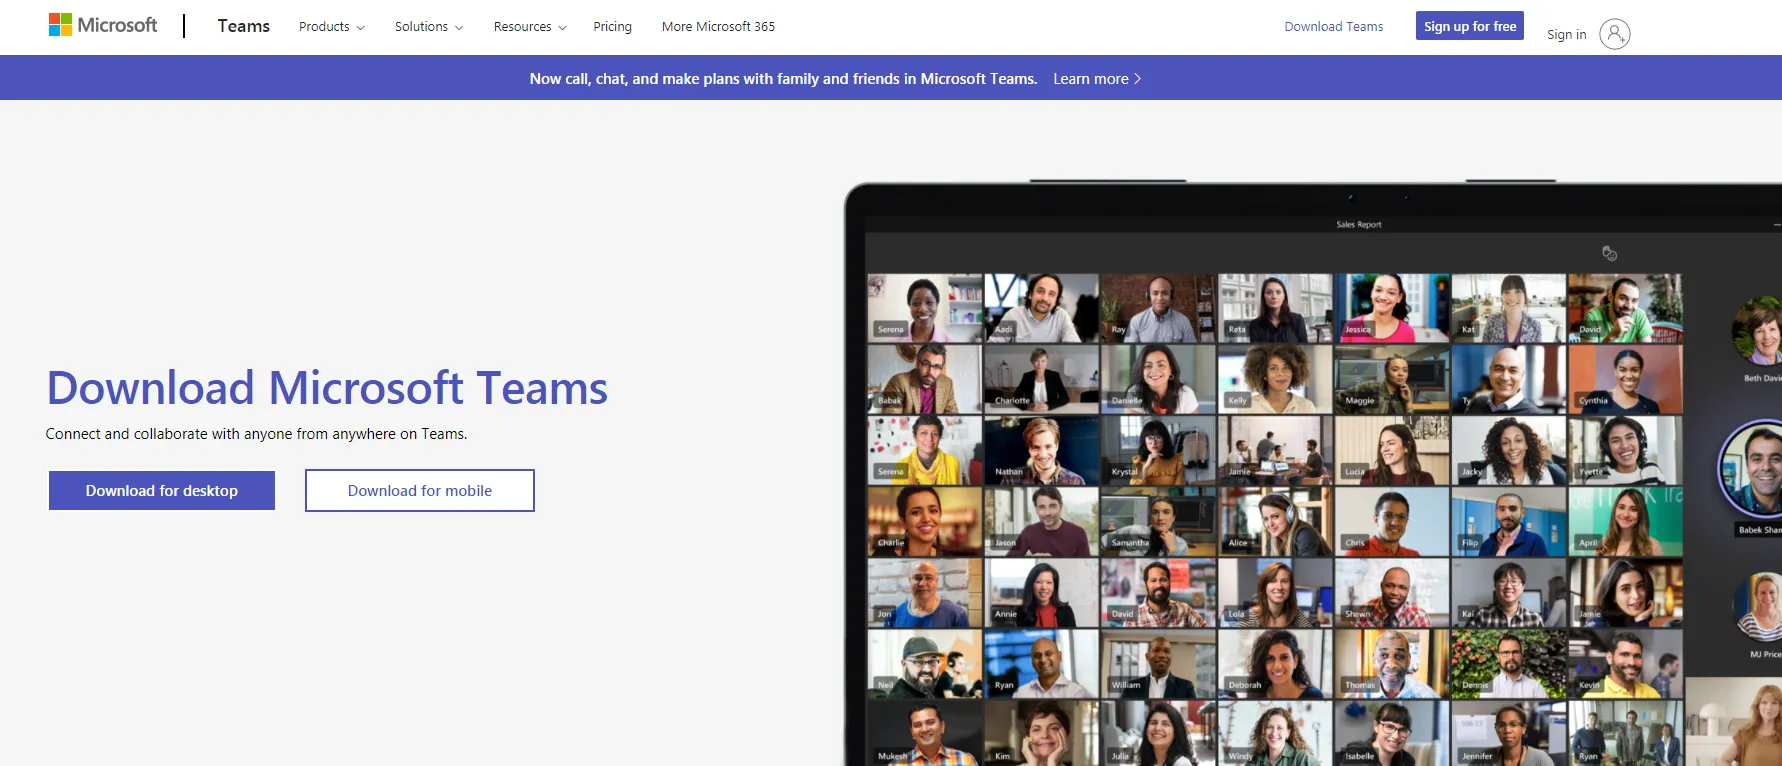This screenshot has width=1782, height=766.
Task: Select the video tile labeled Neil
Action: click(x=924, y=663)
